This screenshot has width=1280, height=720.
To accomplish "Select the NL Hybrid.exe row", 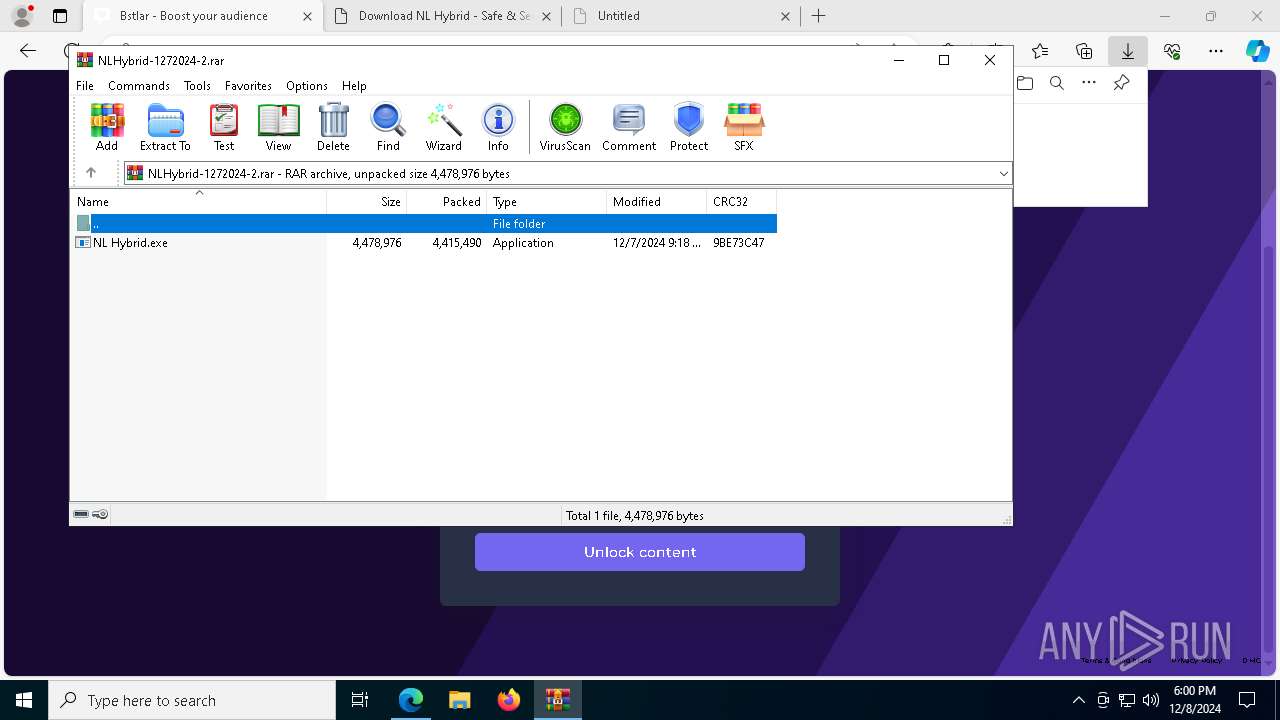I will coord(424,243).
